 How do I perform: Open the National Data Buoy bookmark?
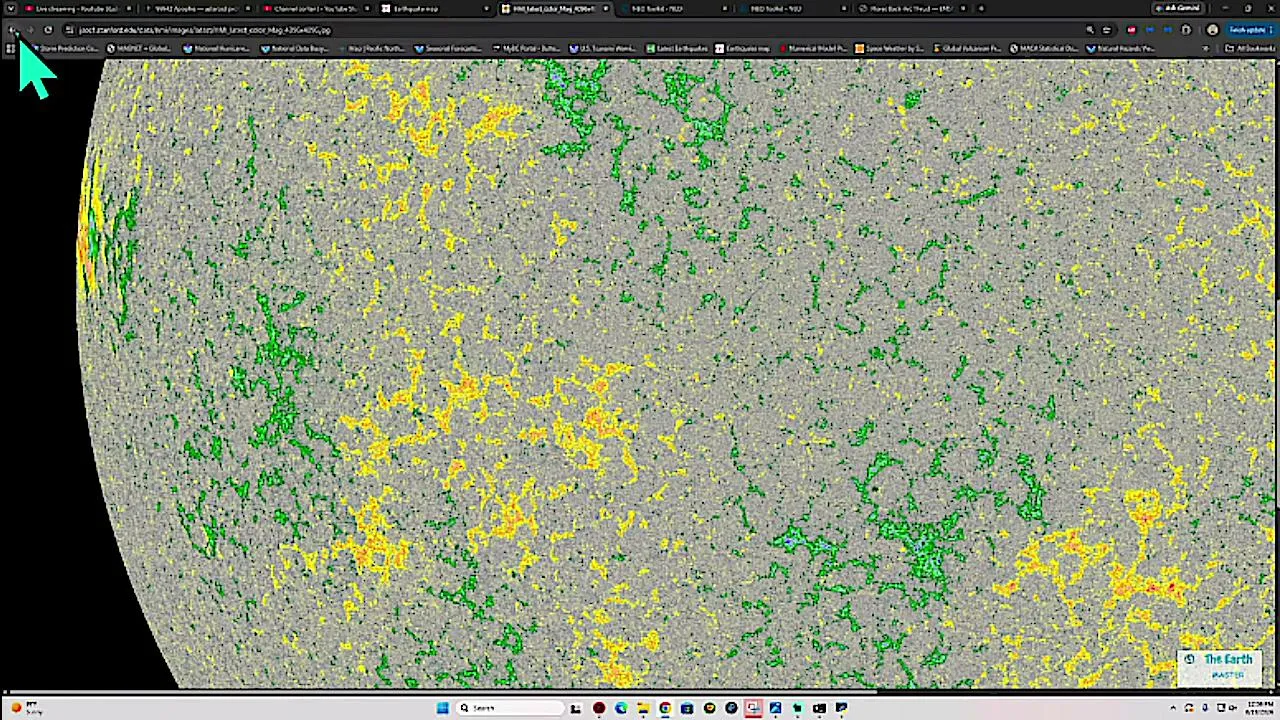point(294,48)
